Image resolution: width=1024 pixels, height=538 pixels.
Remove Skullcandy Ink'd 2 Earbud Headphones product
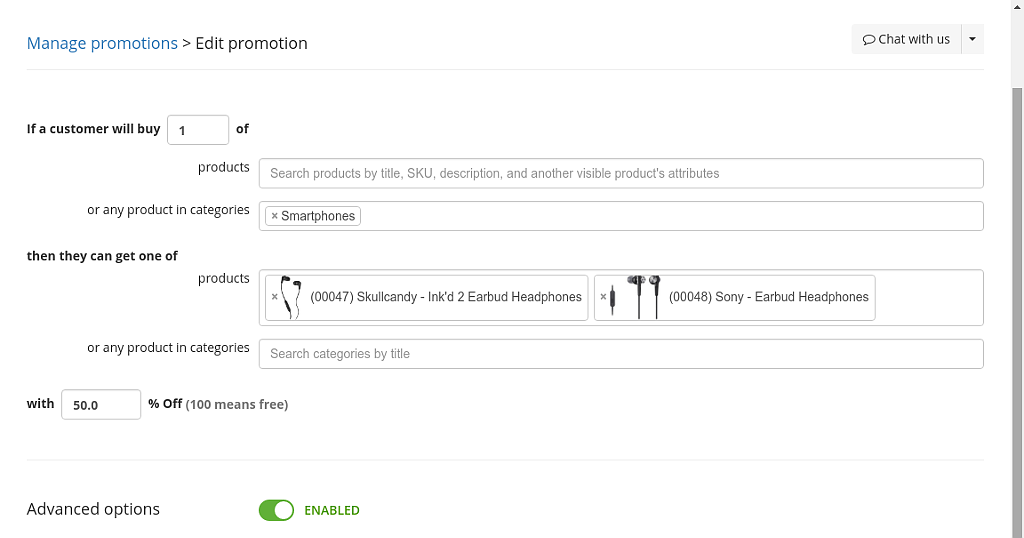(x=274, y=297)
